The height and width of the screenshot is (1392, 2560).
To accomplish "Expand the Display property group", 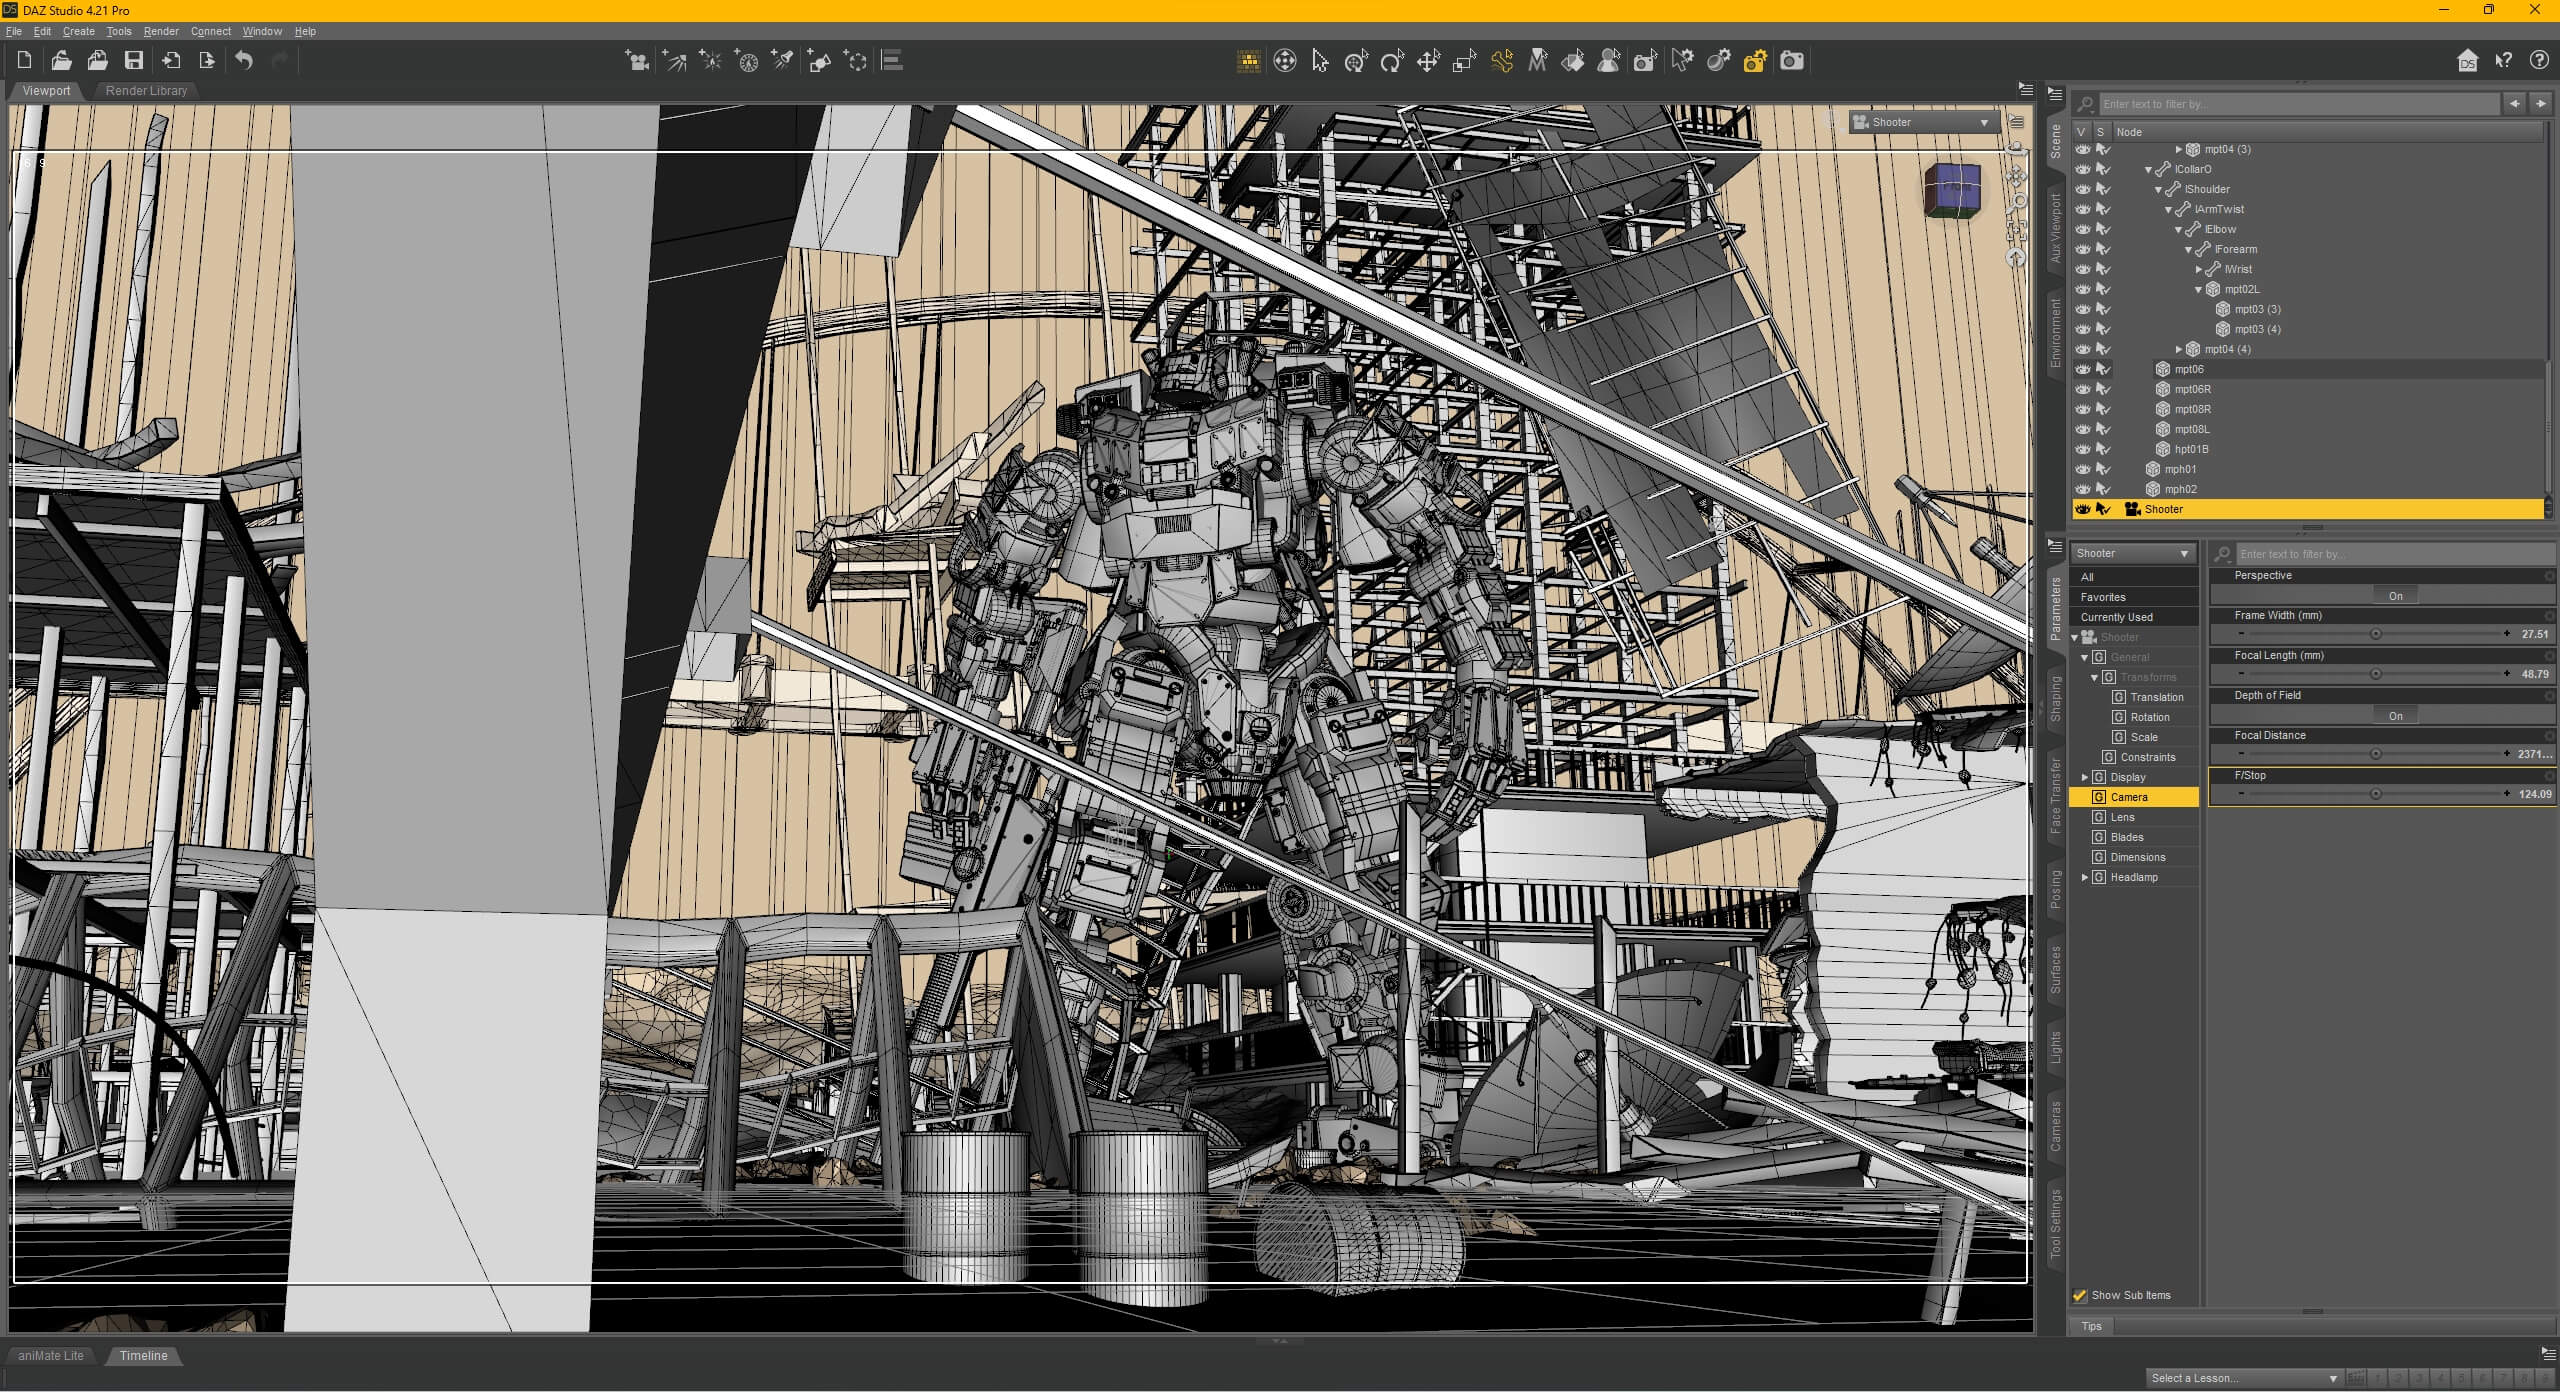I will (2085, 777).
